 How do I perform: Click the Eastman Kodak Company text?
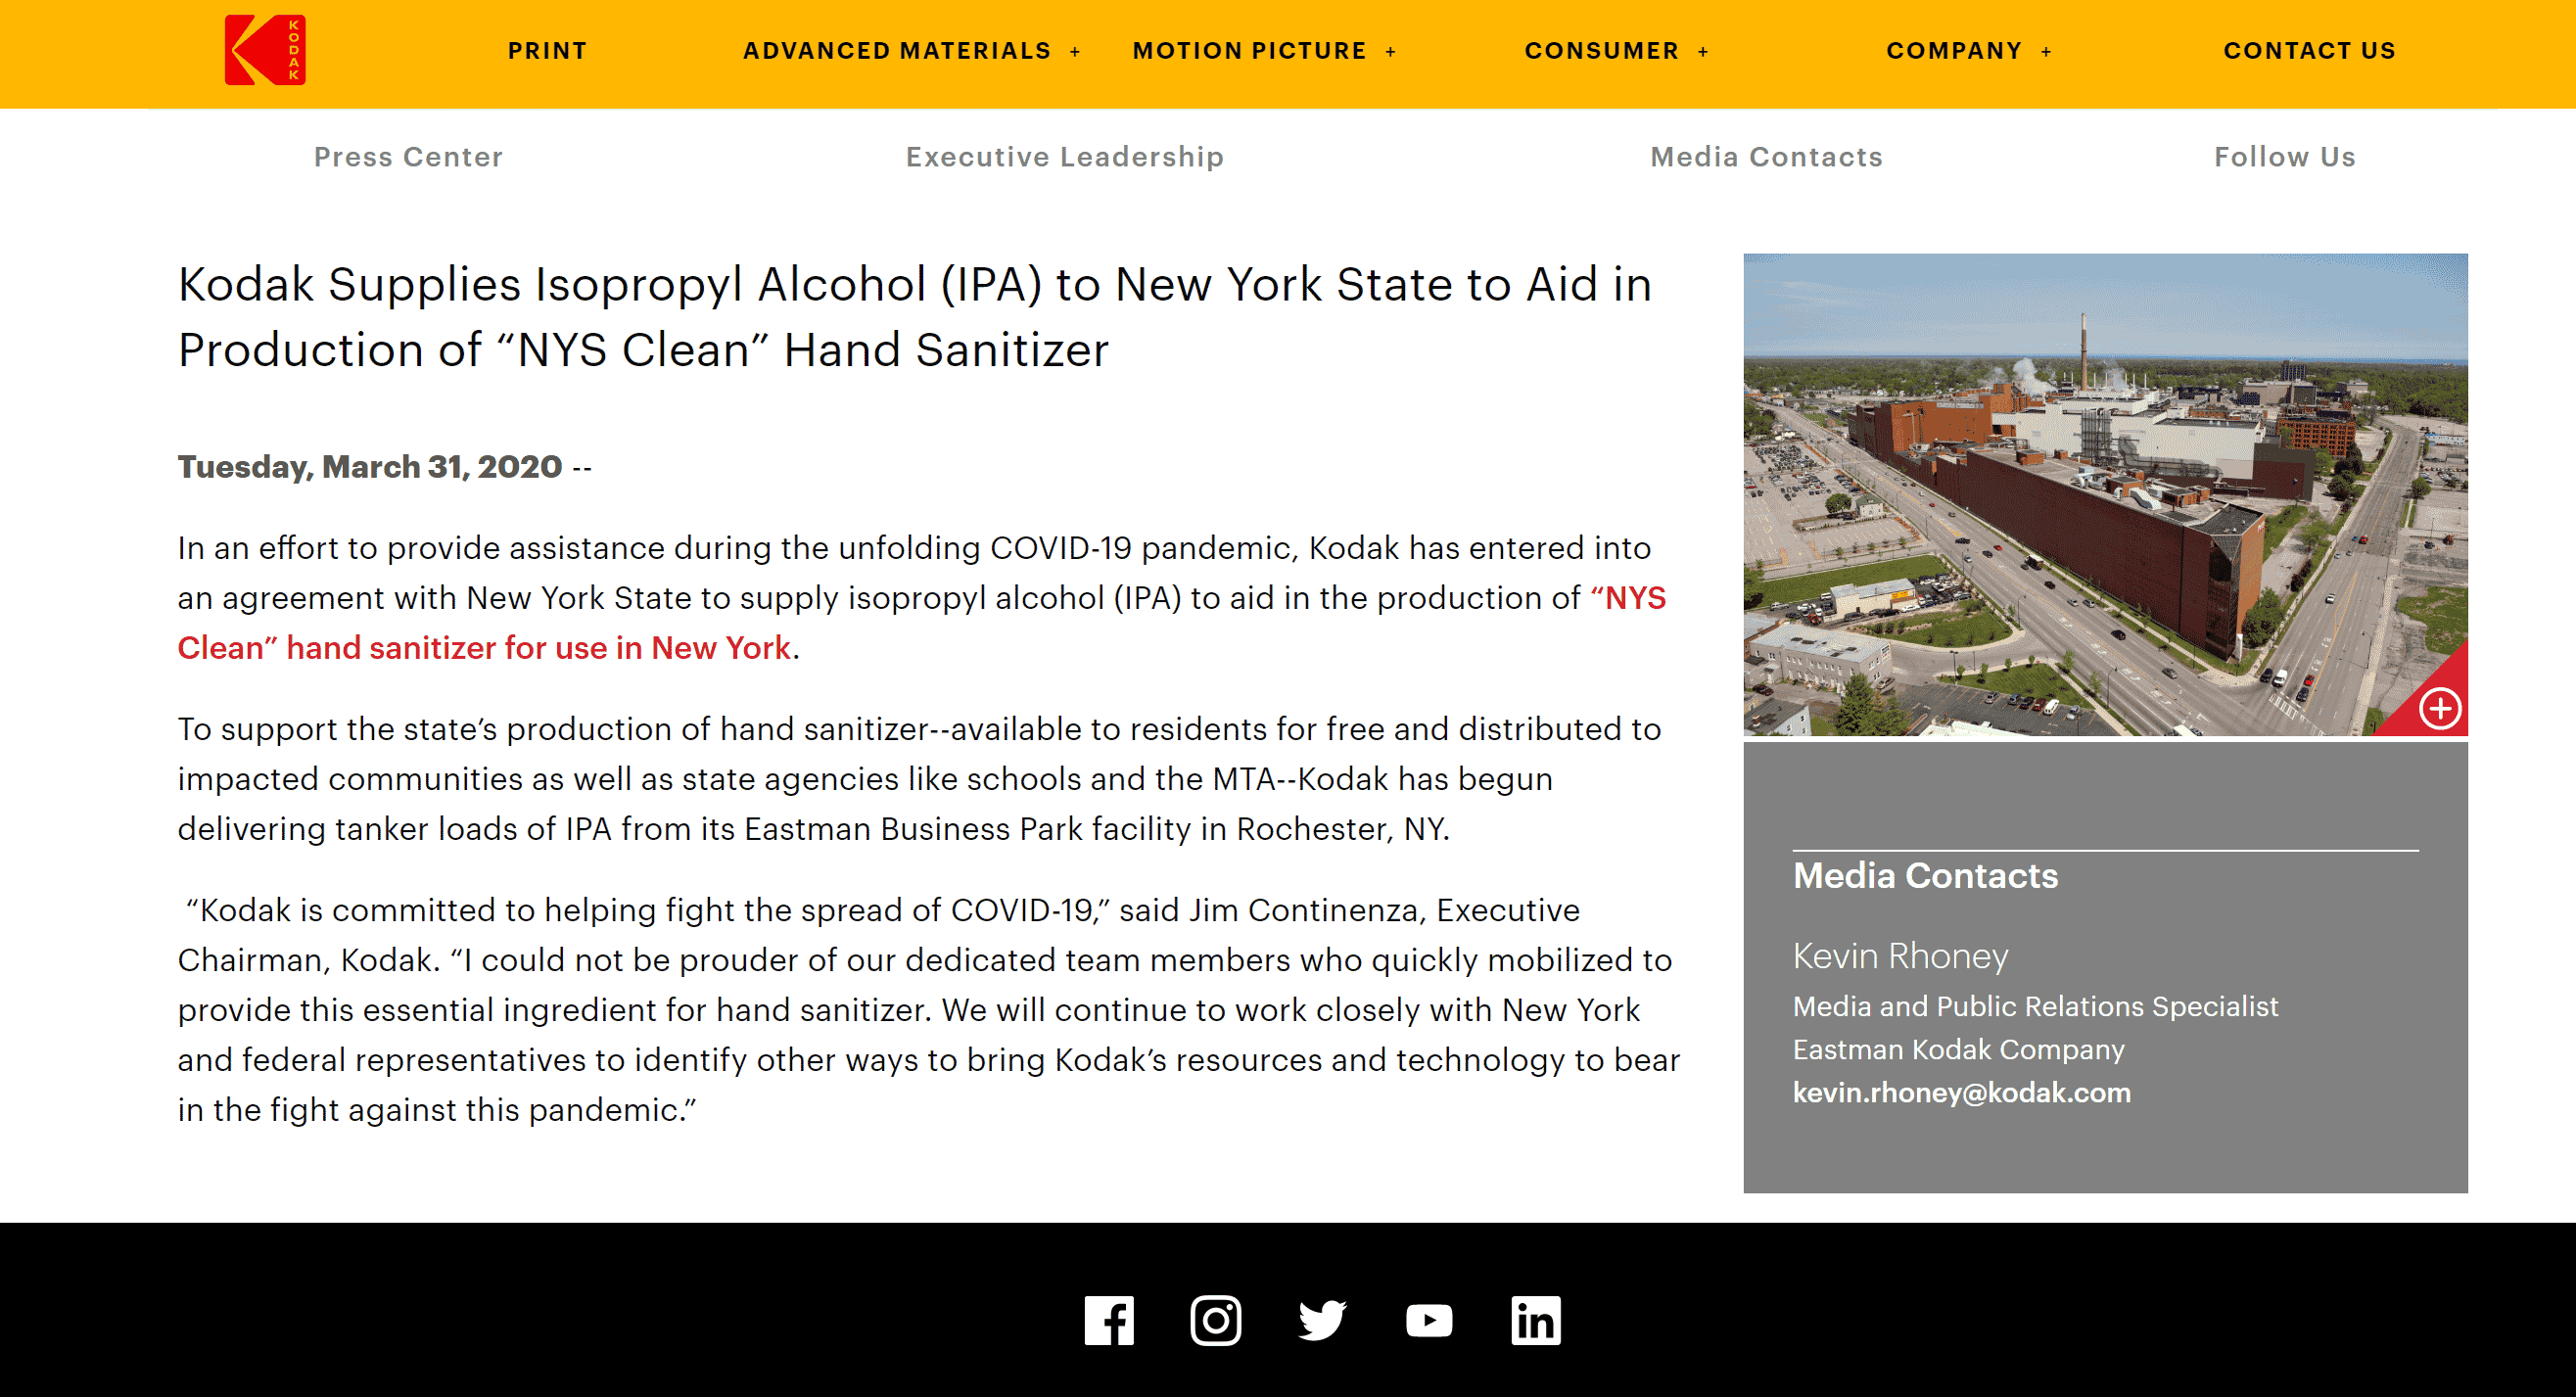click(x=1958, y=1049)
